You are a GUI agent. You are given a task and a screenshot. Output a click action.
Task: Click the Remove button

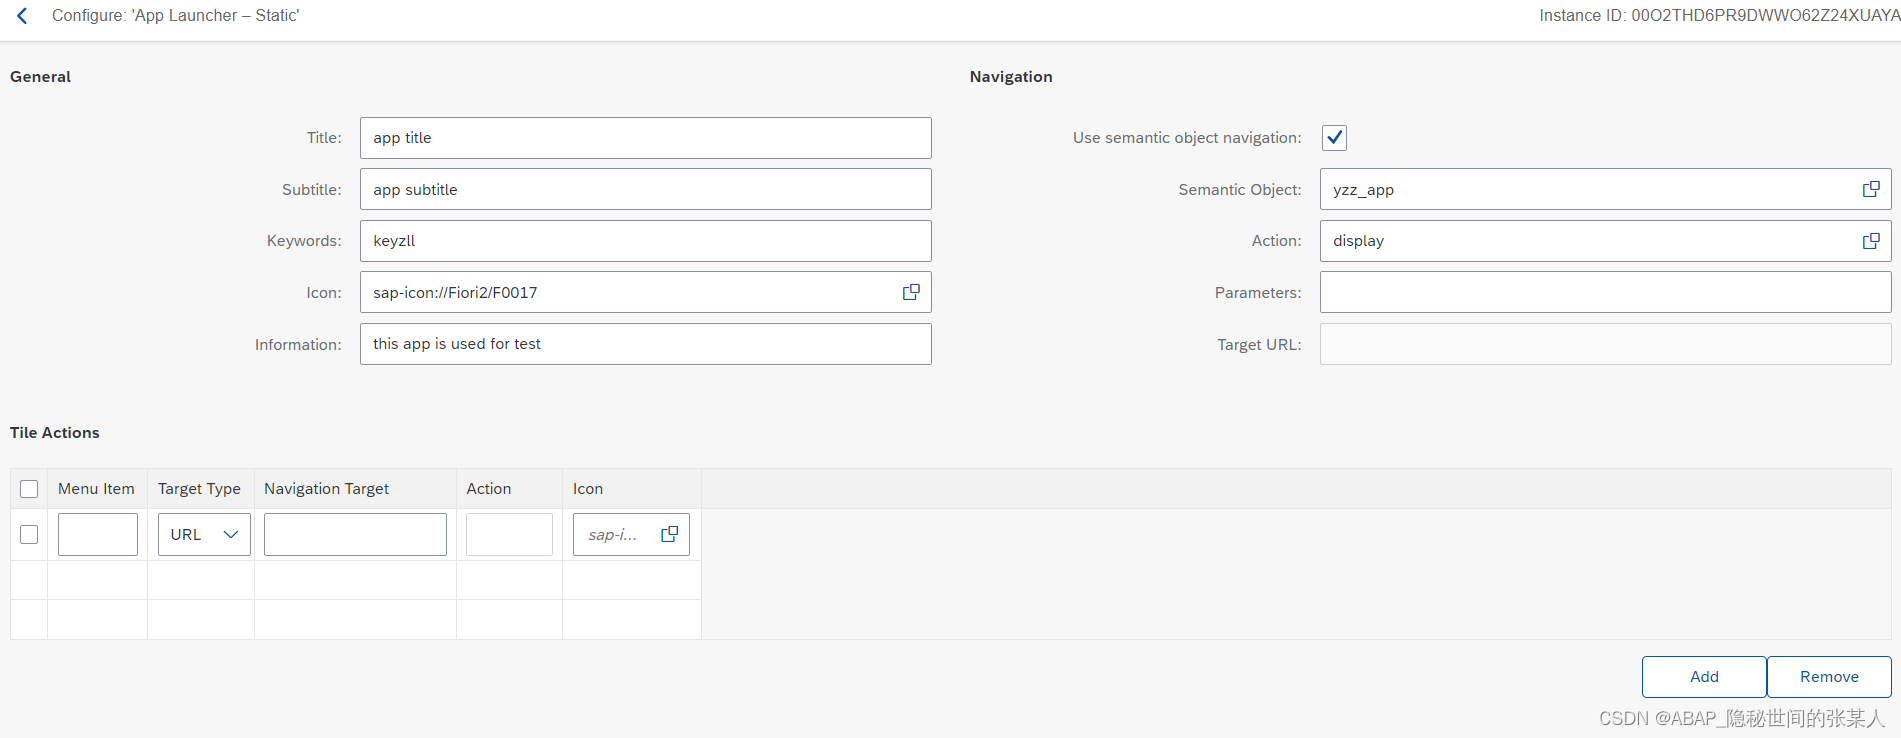(1829, 677)
